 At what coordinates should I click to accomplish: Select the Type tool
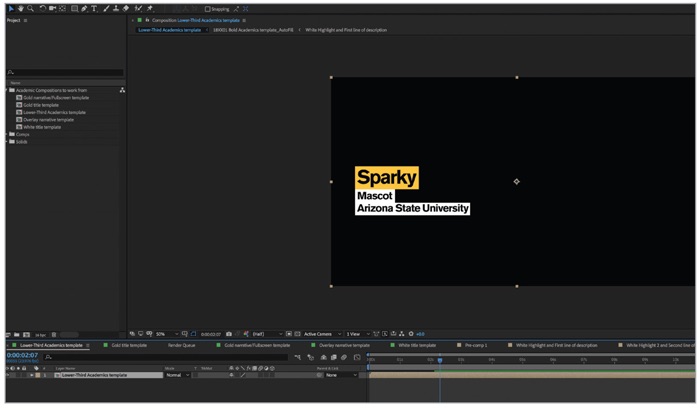pos(94,8)
